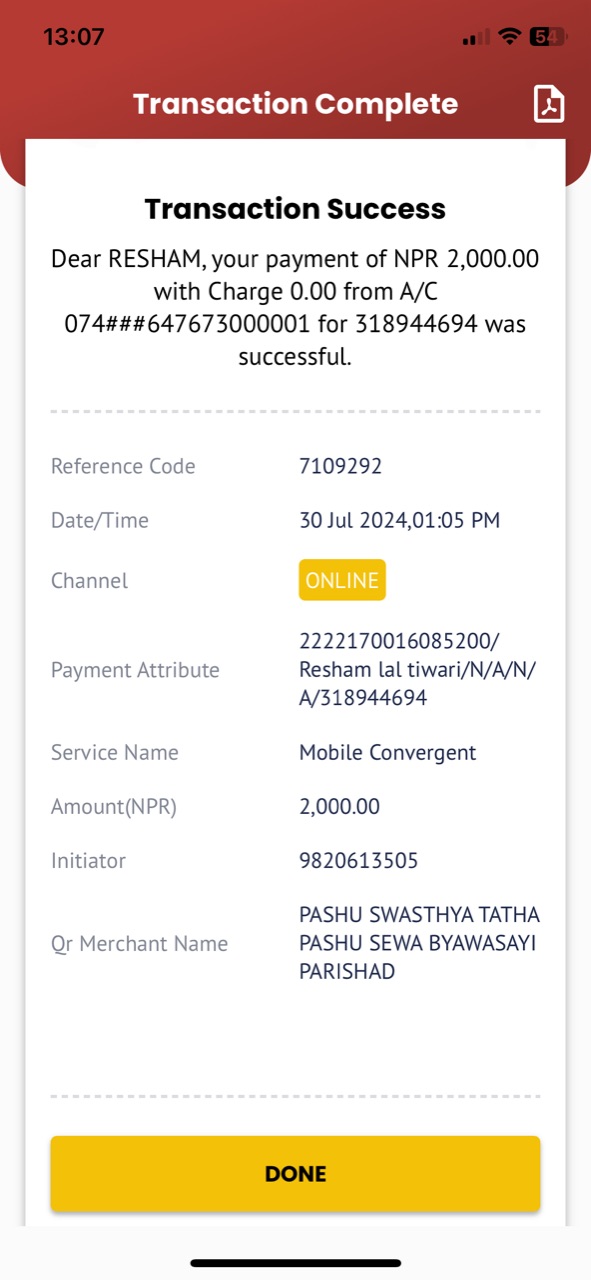The image size is (591, 1280).
Task: Tap the PASHU SWASTHYA merchant name
Action: pos(419,943)
